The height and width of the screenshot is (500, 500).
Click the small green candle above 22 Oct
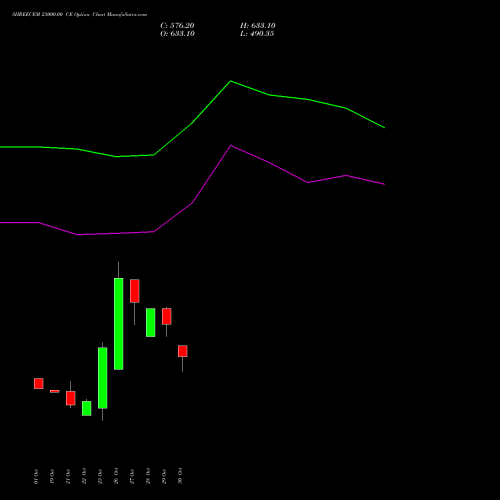tap(87, 408)
